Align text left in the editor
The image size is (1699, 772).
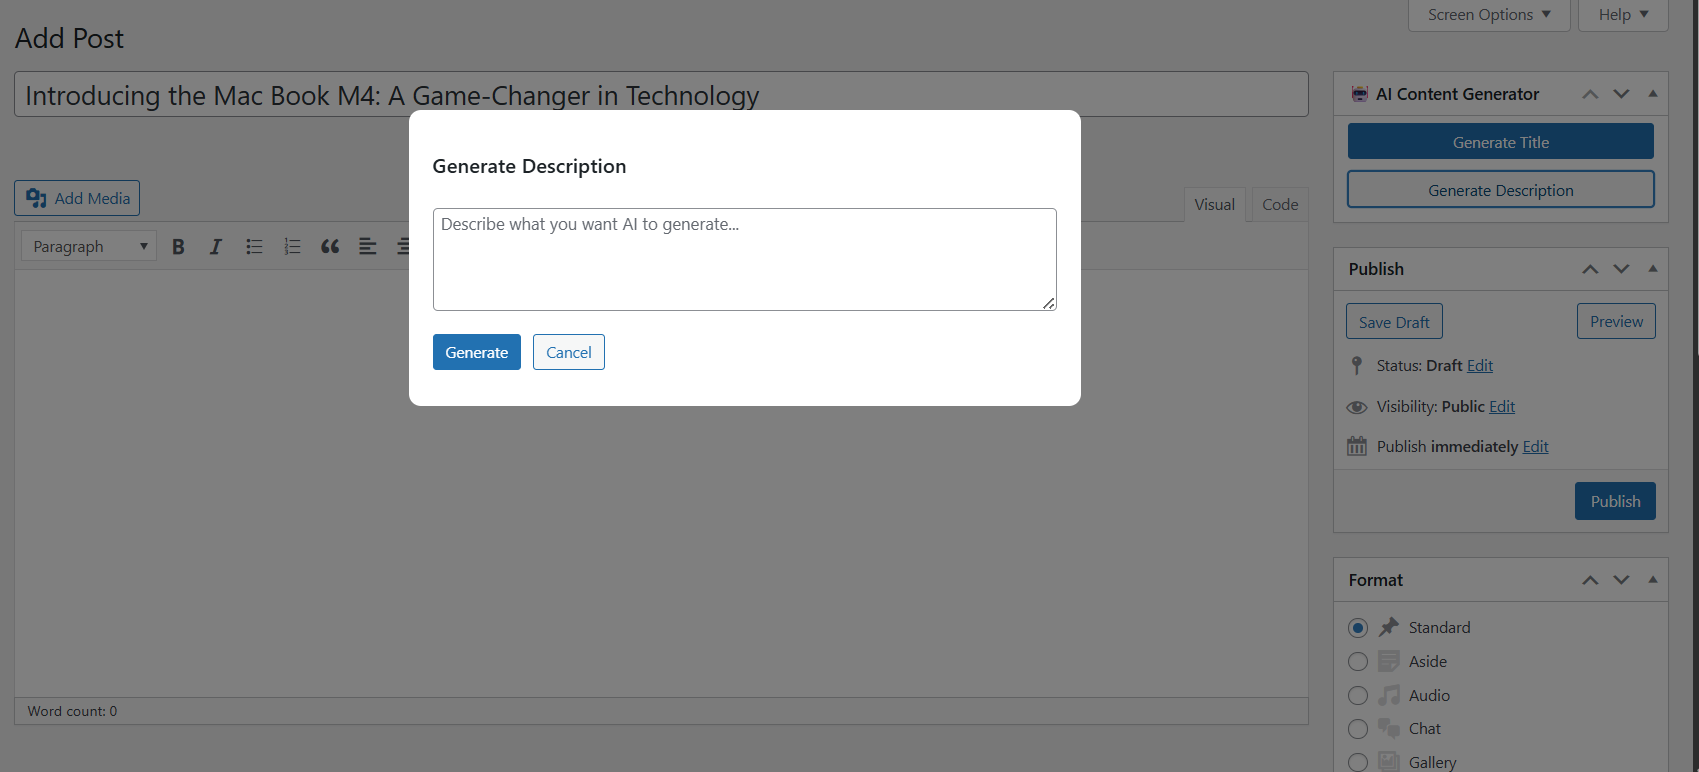click(368, 247)
